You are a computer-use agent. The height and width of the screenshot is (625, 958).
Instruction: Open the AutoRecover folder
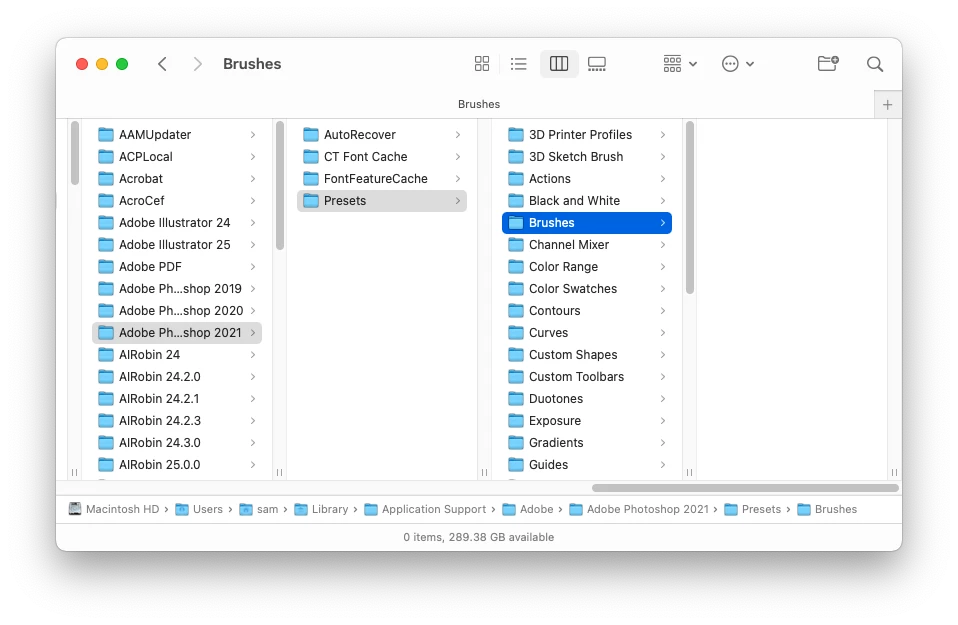point(382,134)
